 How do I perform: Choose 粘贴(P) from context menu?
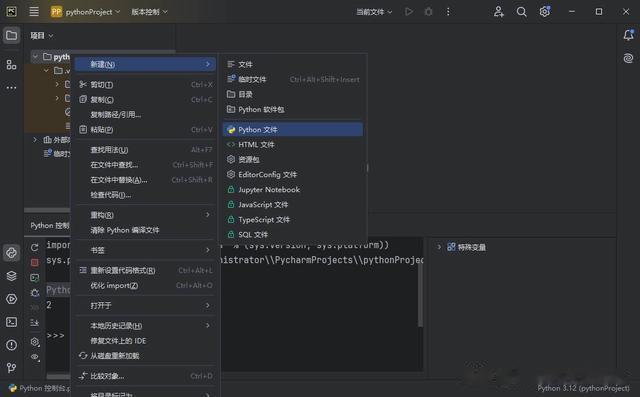[145, 129]
